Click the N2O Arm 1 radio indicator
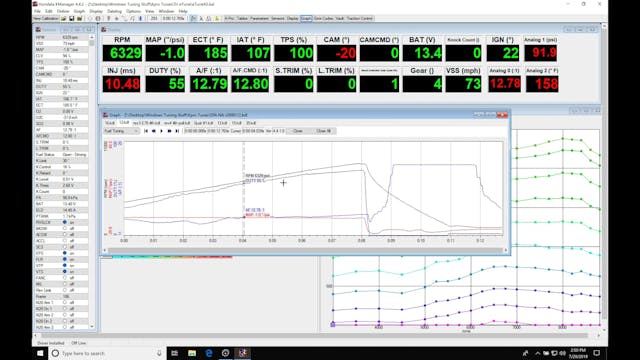 [64, 302]
